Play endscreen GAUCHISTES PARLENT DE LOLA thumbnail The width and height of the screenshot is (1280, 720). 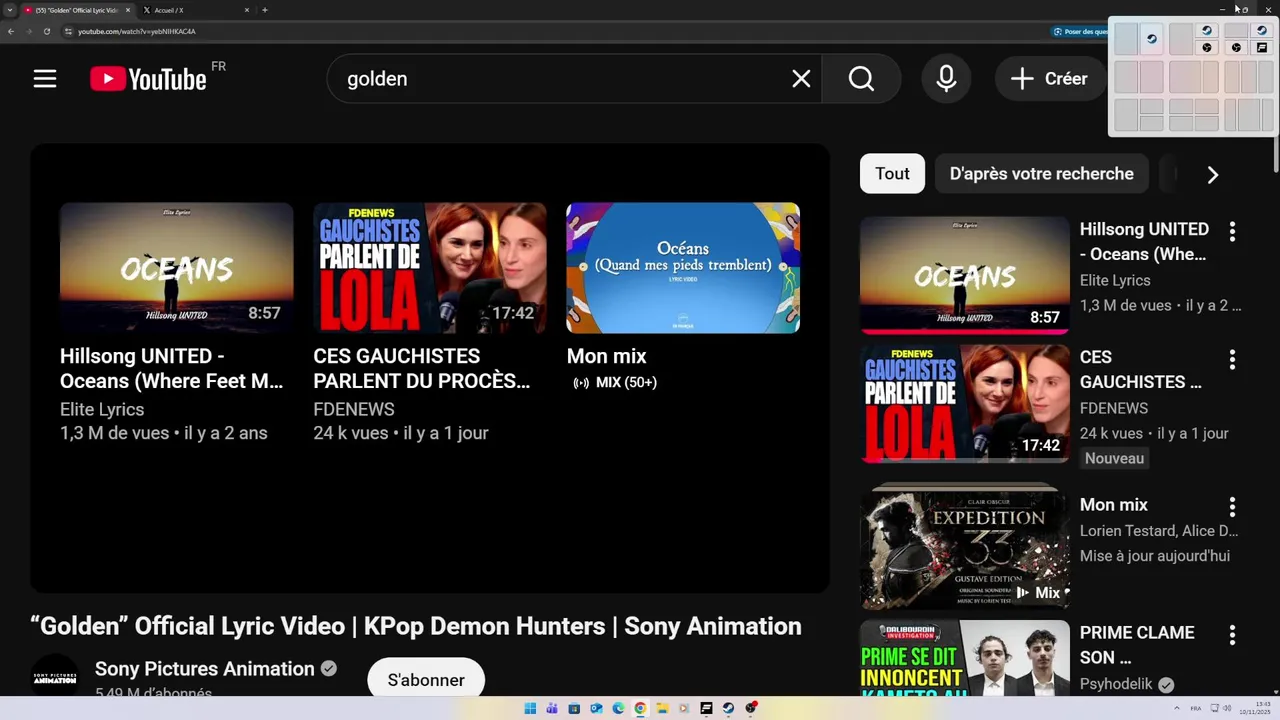point(430,268)
